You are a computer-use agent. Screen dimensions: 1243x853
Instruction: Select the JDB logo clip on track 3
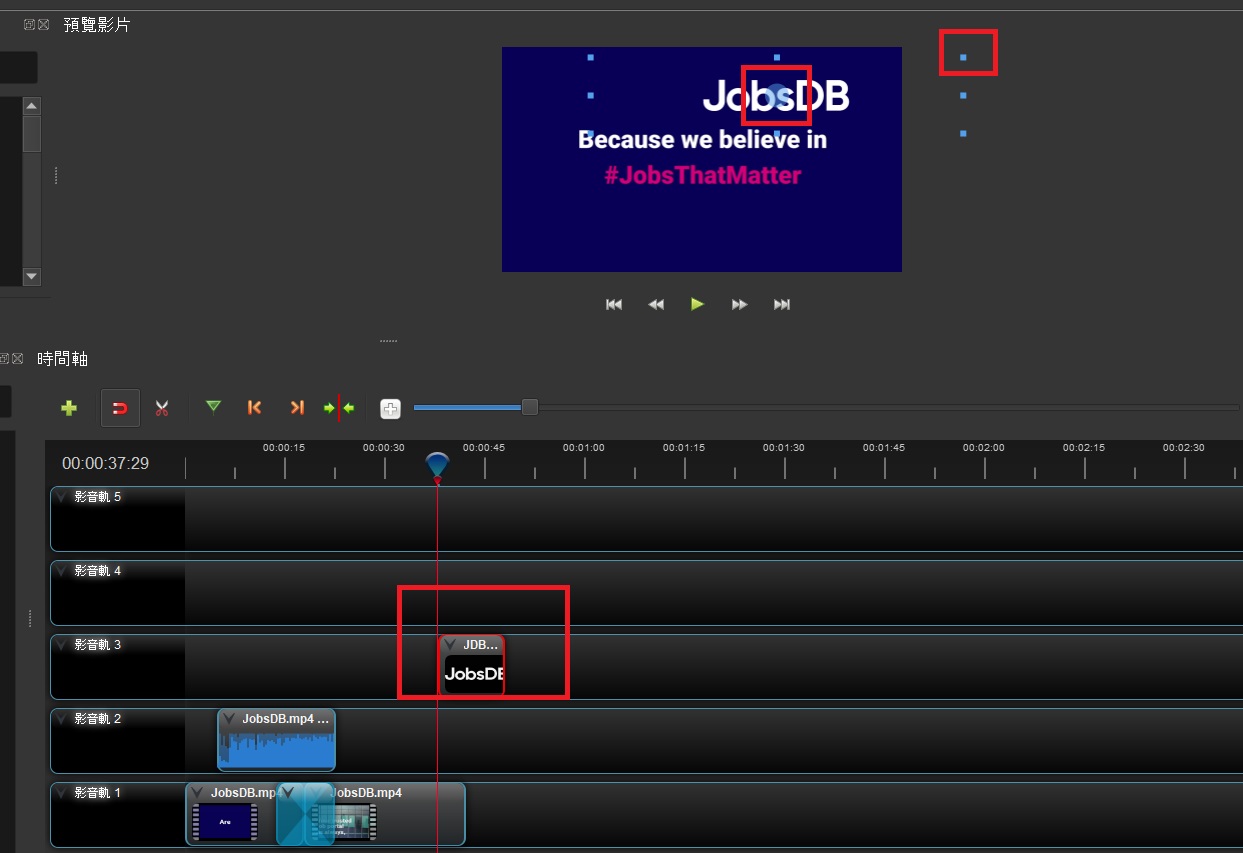[x=473, y=674]
